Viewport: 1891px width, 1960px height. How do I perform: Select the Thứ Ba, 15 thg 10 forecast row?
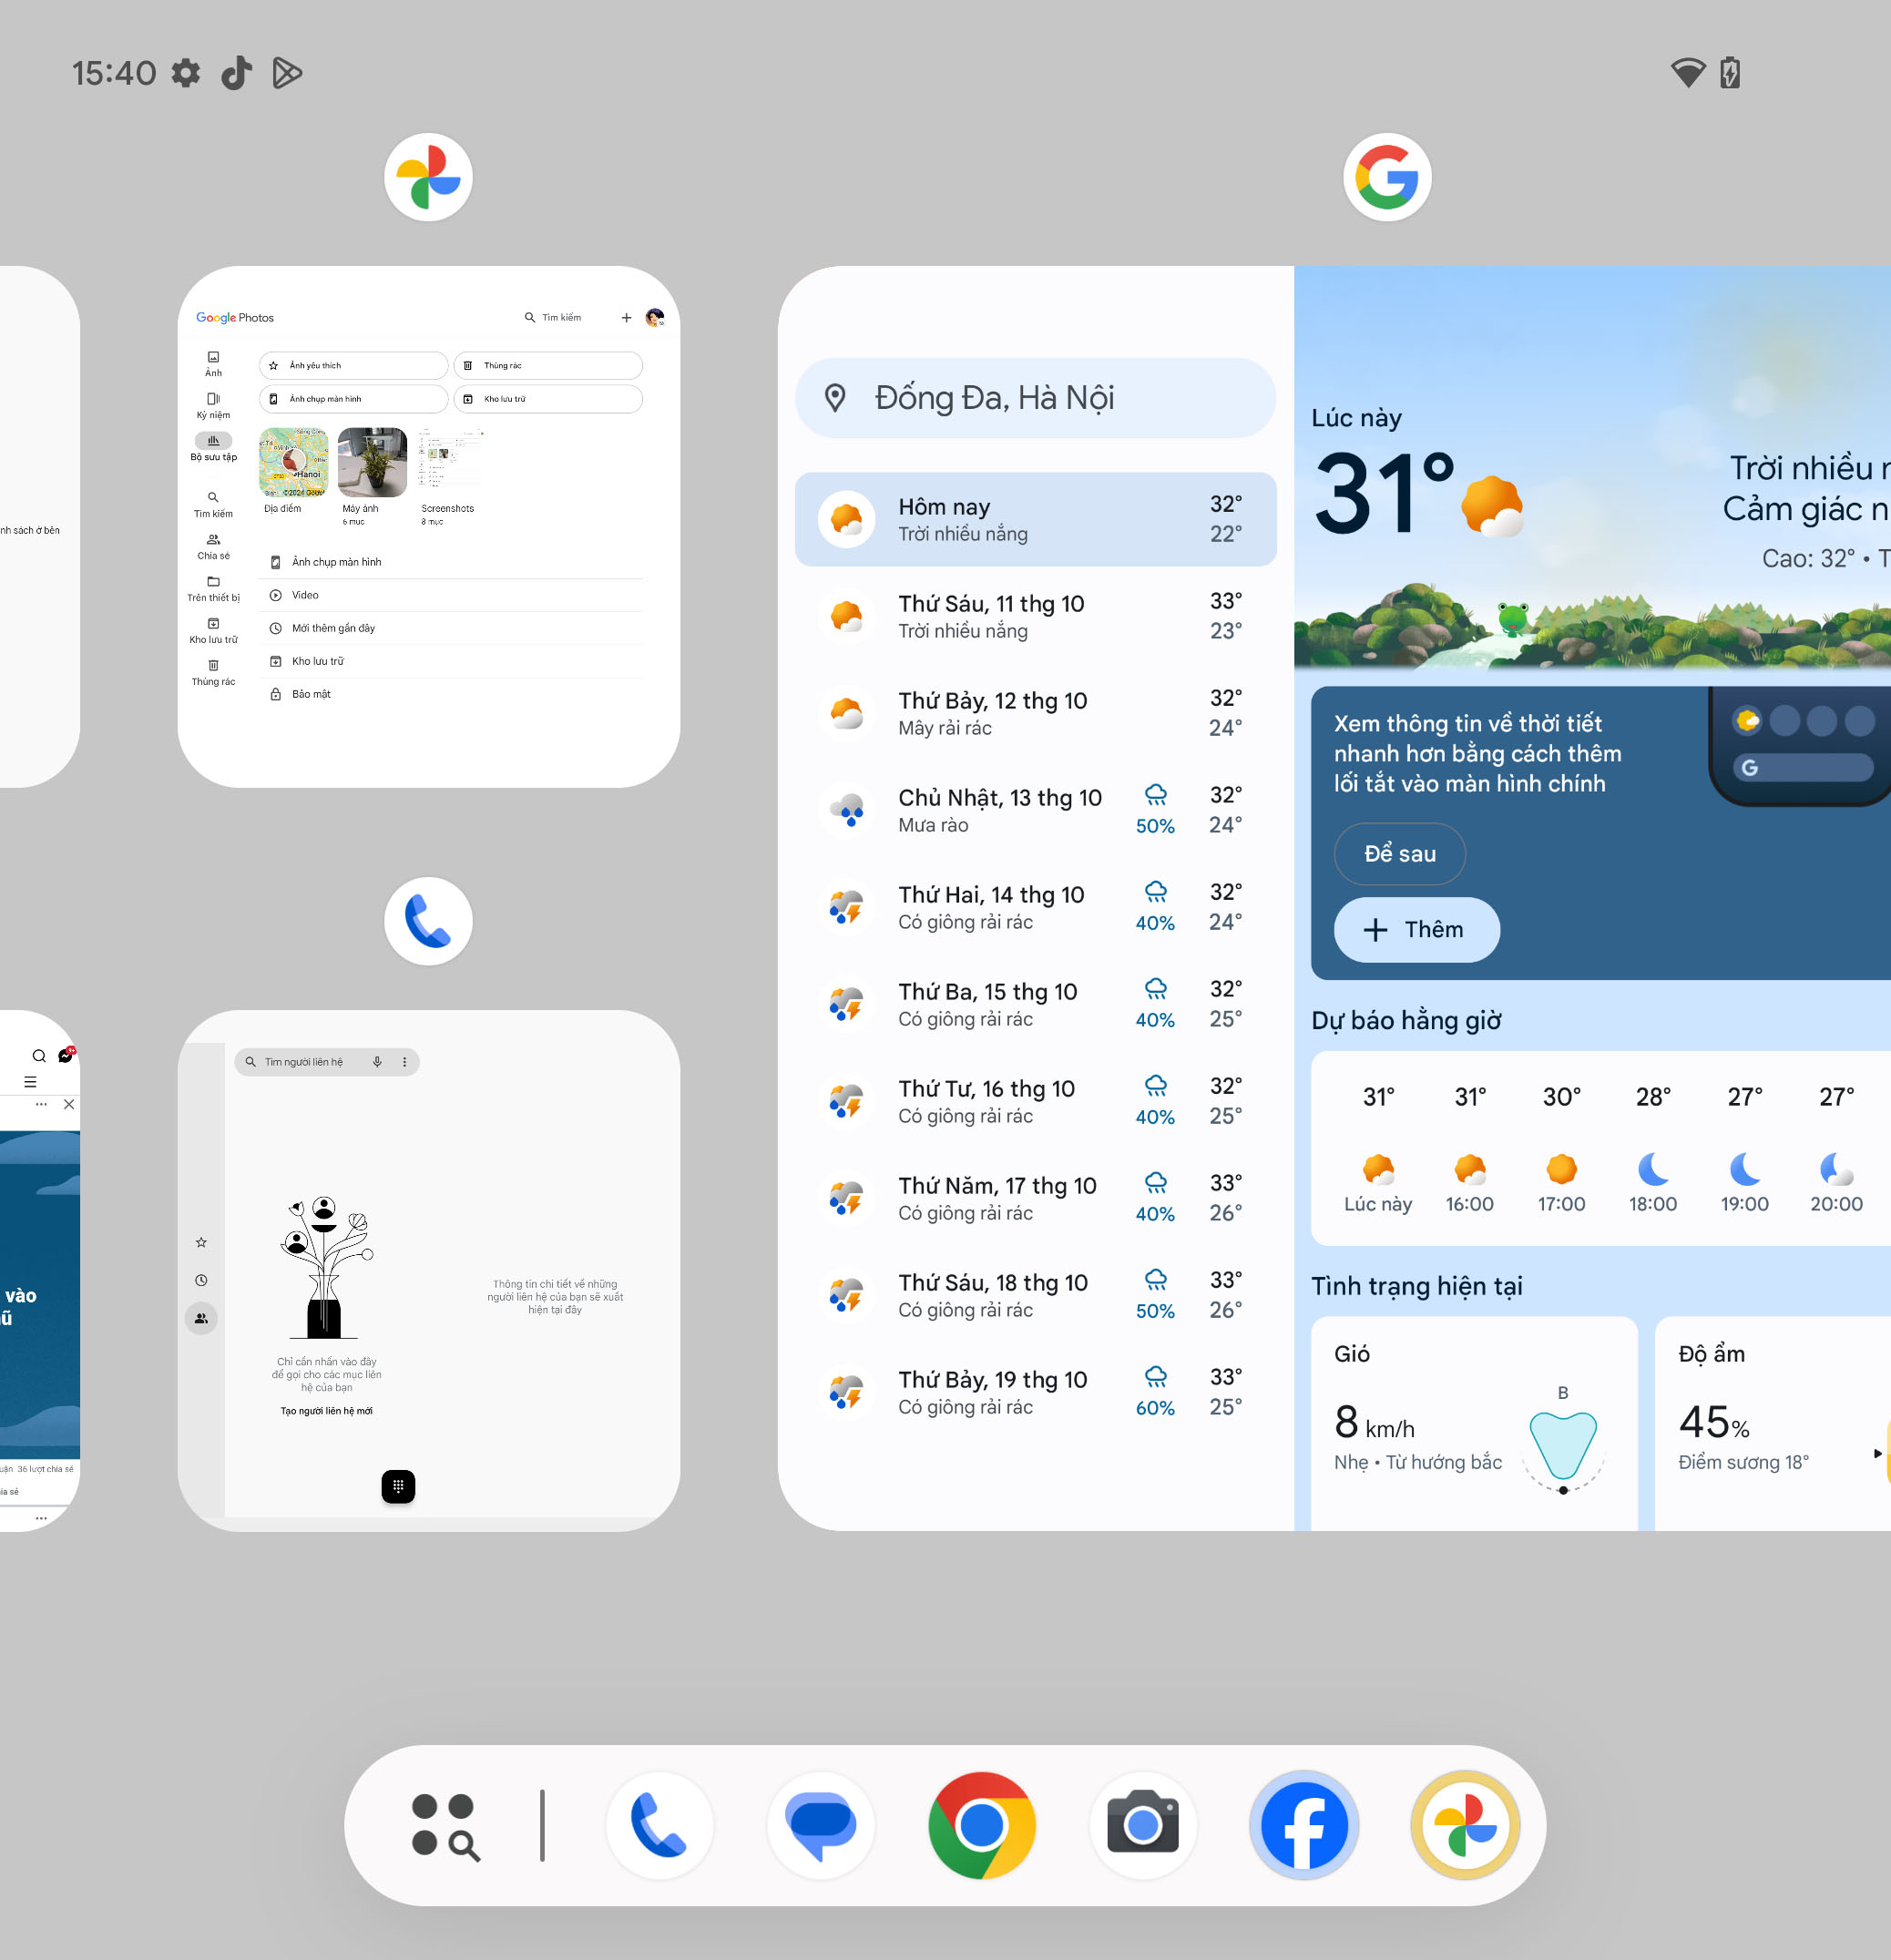coord(1035,1004)
